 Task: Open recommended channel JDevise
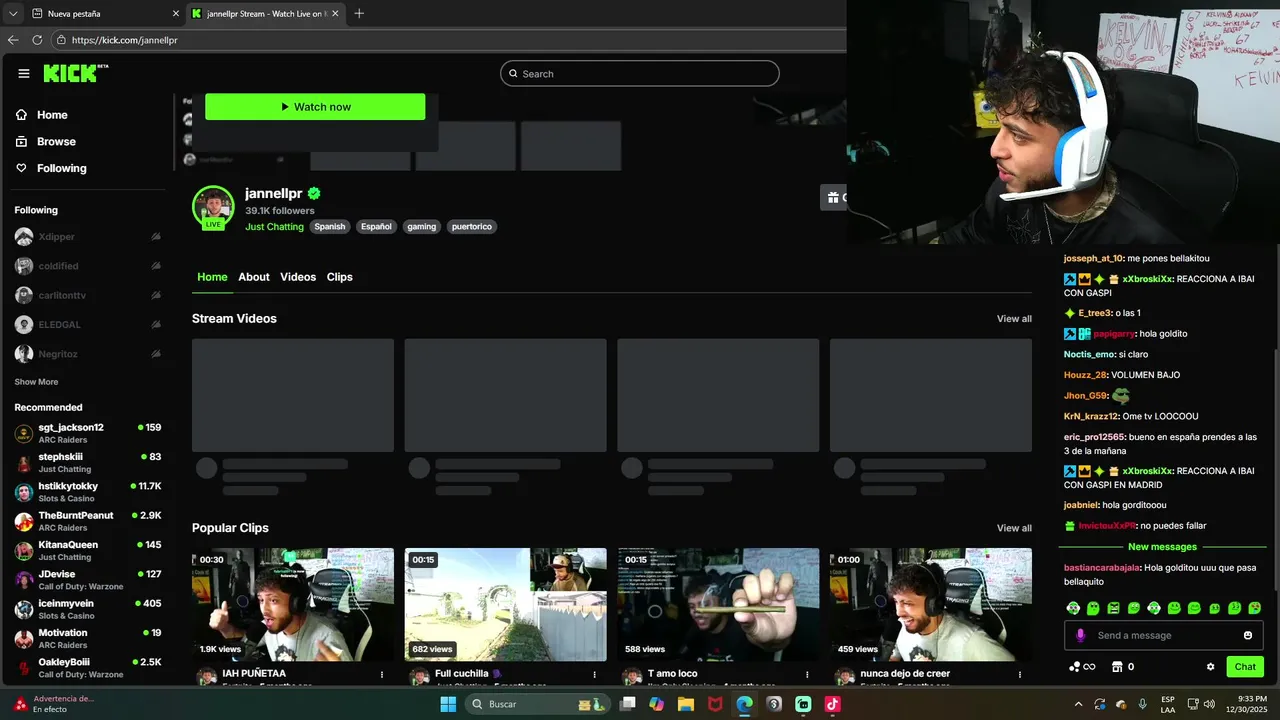[88, 580]
